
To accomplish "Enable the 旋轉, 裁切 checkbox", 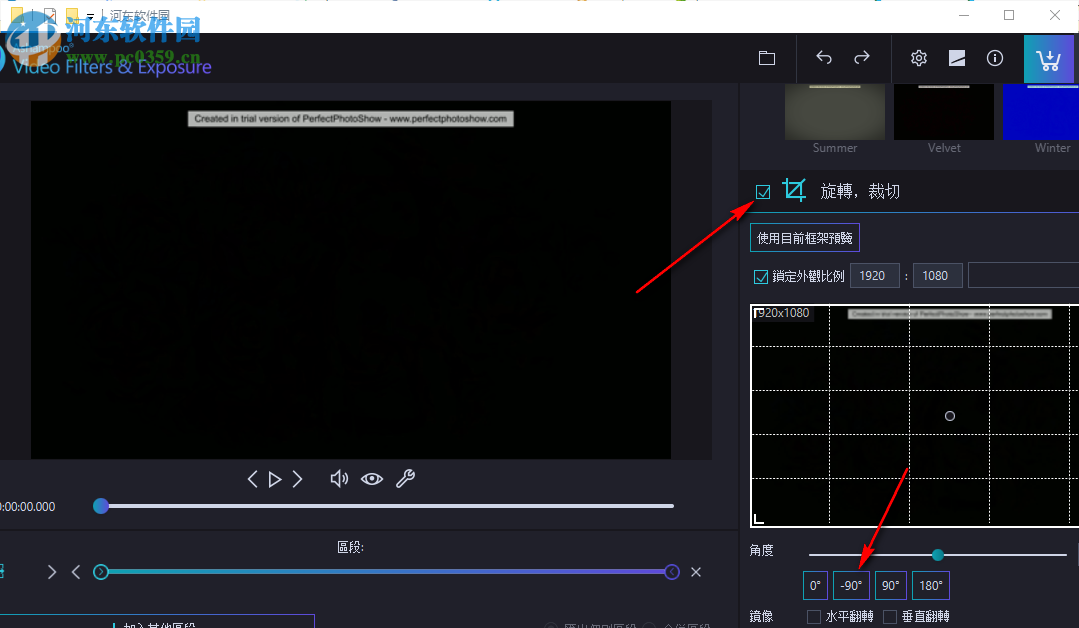I will pyautogui.click(x=763, y=190).
